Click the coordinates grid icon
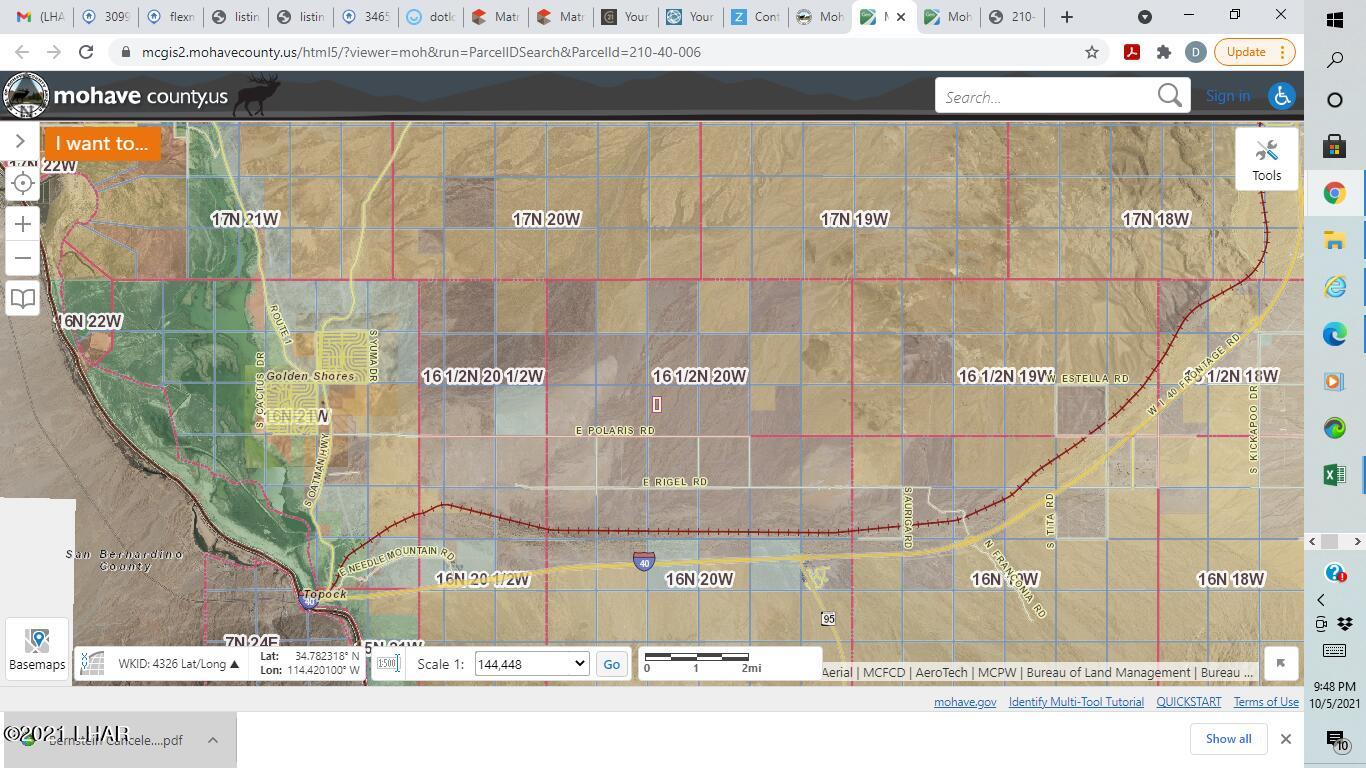 tap(92, 663)
